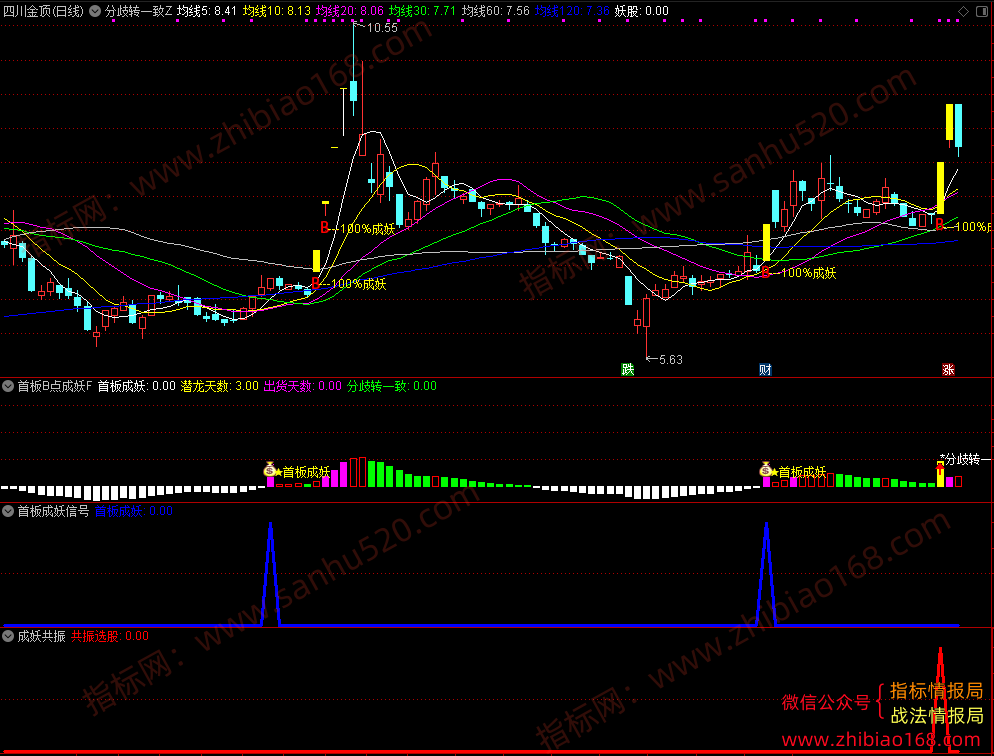Click the 均线60: 7.56 label
This screenshot has width=994, height=756.
click(495, 11)
